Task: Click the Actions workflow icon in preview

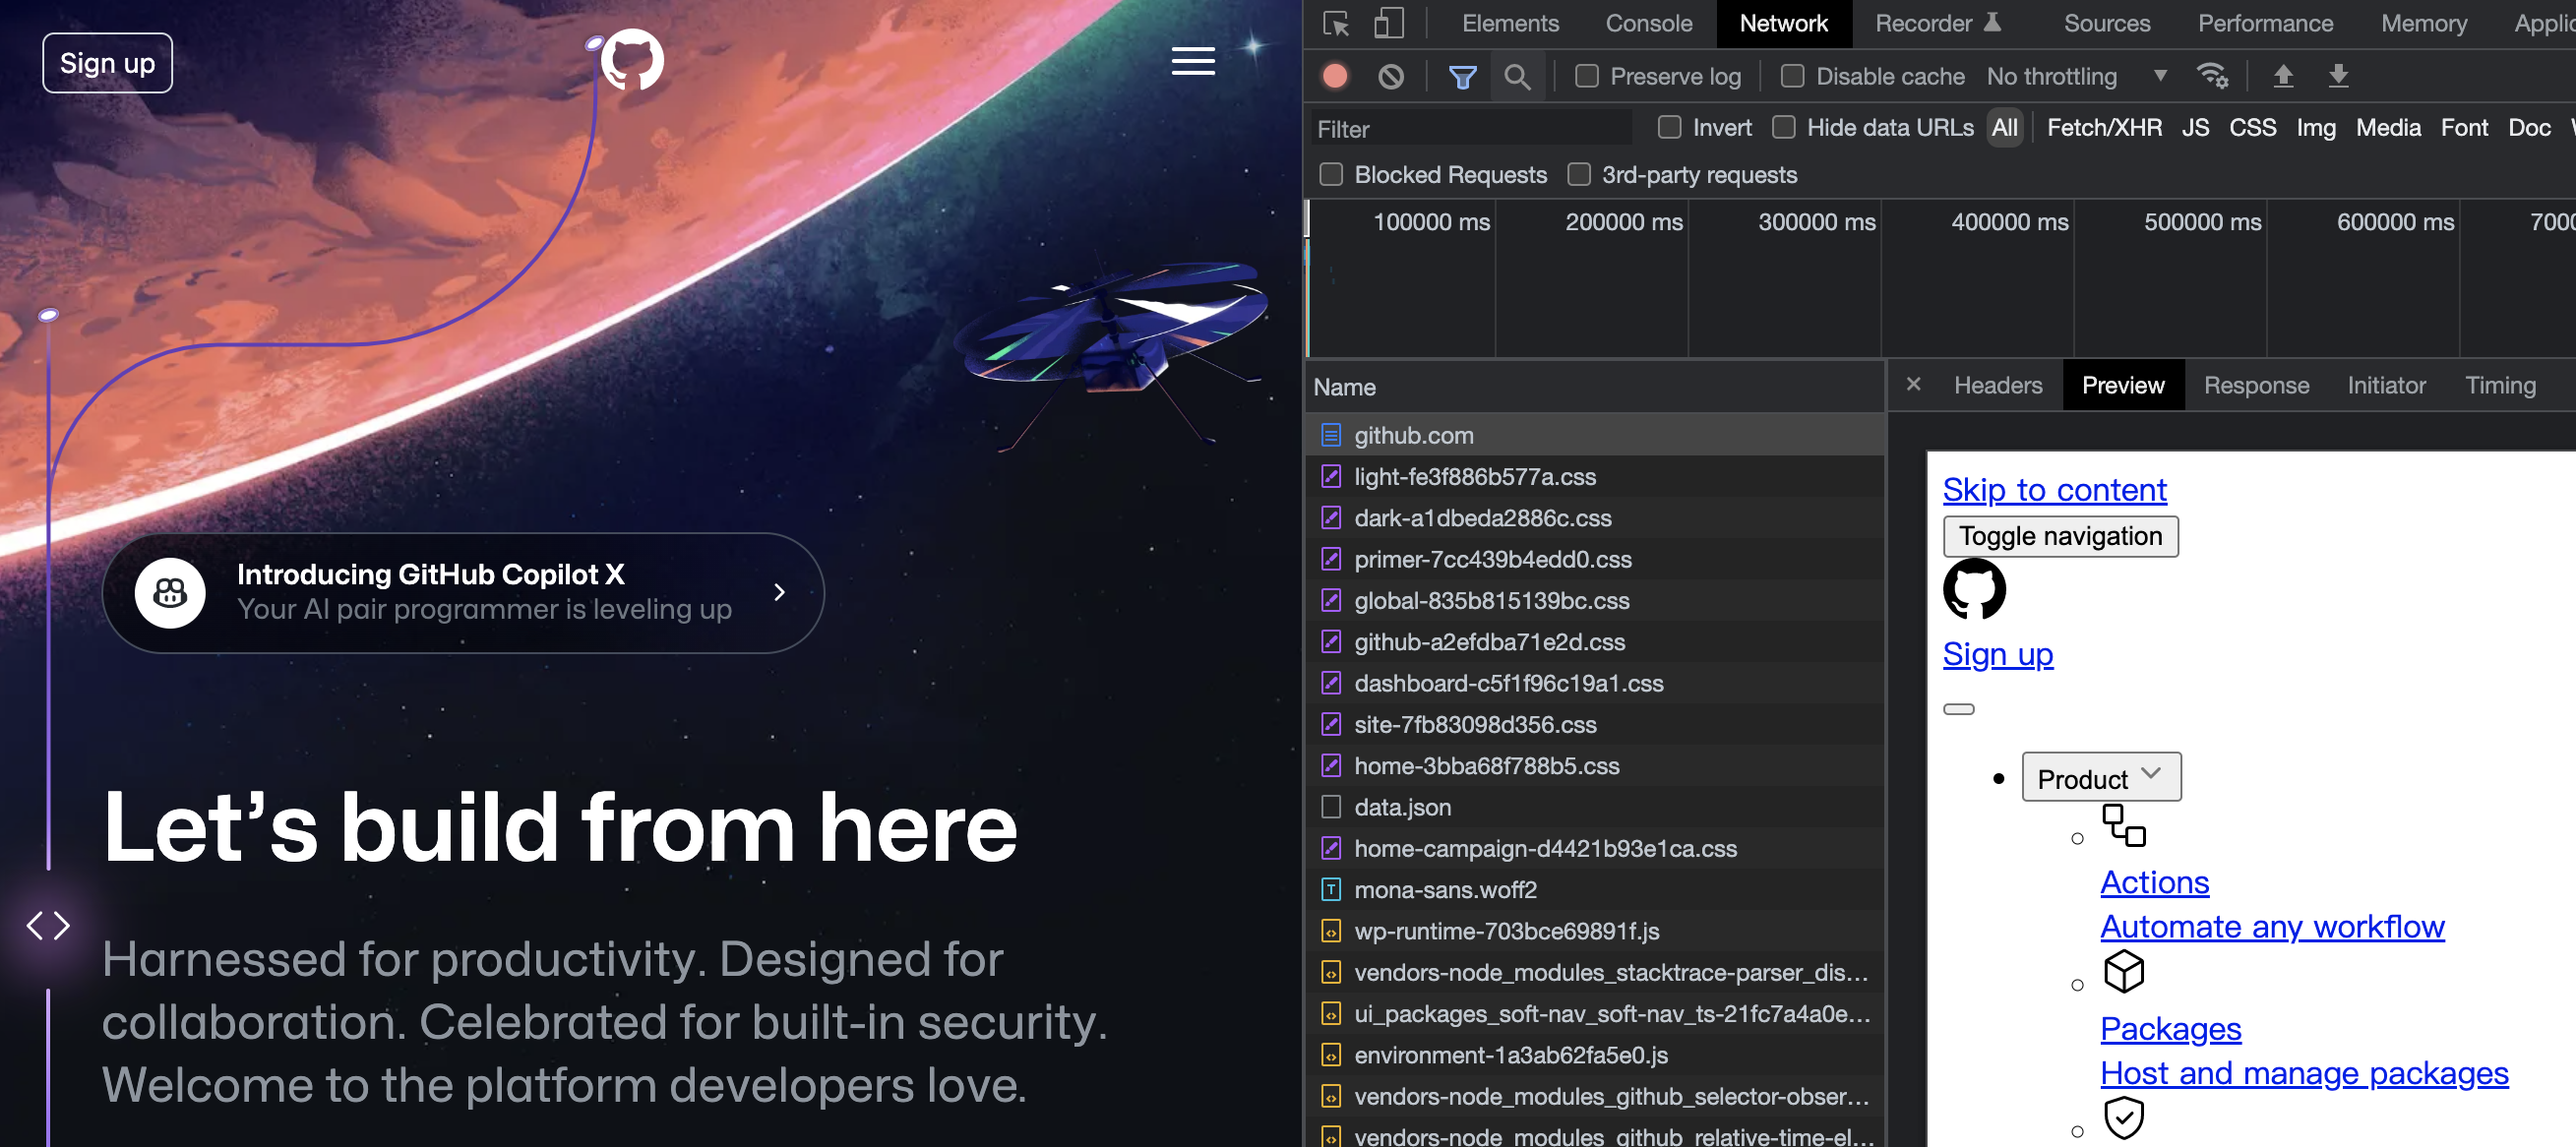Action: click(x=2124, y=826)
